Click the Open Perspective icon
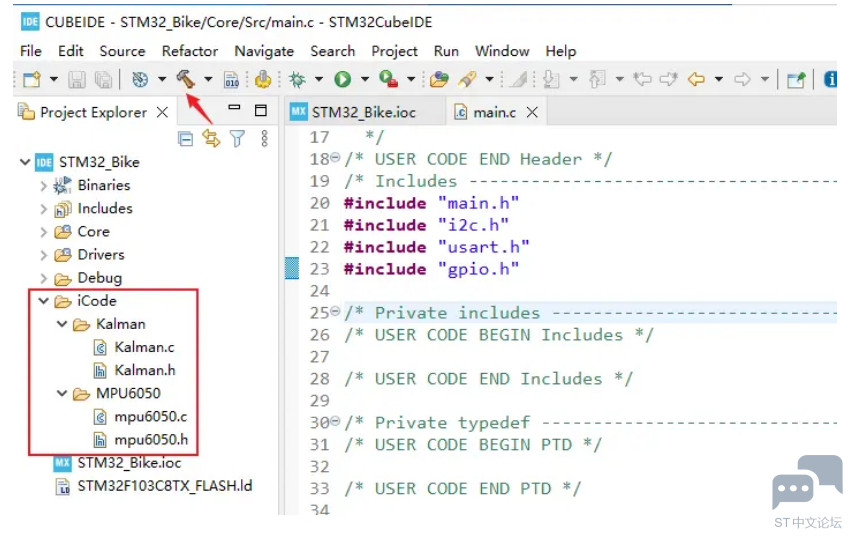The image size is (851, 538). click(x=796, y=79)
